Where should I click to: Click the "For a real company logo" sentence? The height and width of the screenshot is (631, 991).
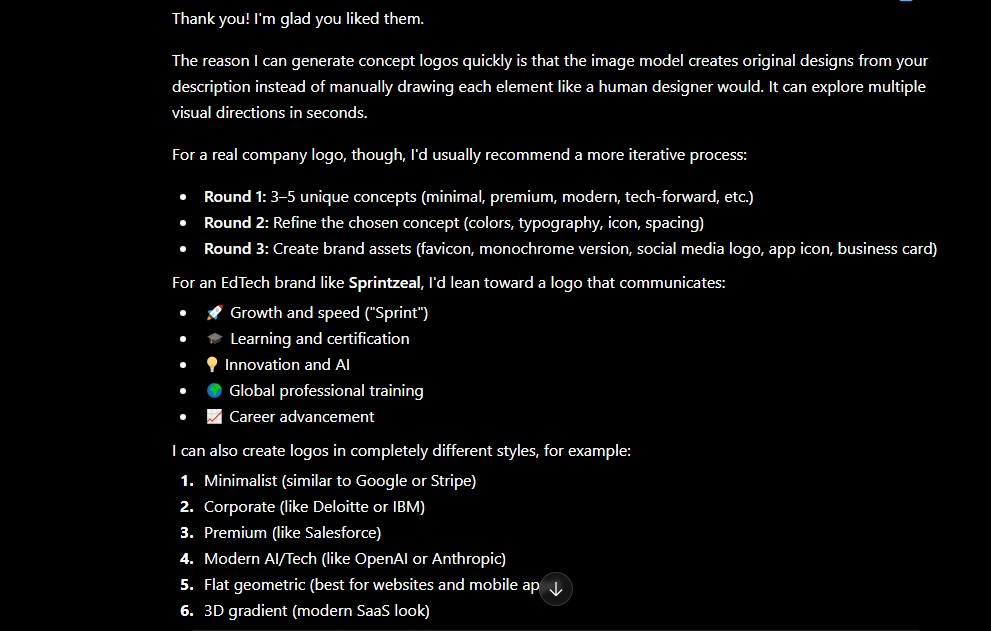coord(459,155)
